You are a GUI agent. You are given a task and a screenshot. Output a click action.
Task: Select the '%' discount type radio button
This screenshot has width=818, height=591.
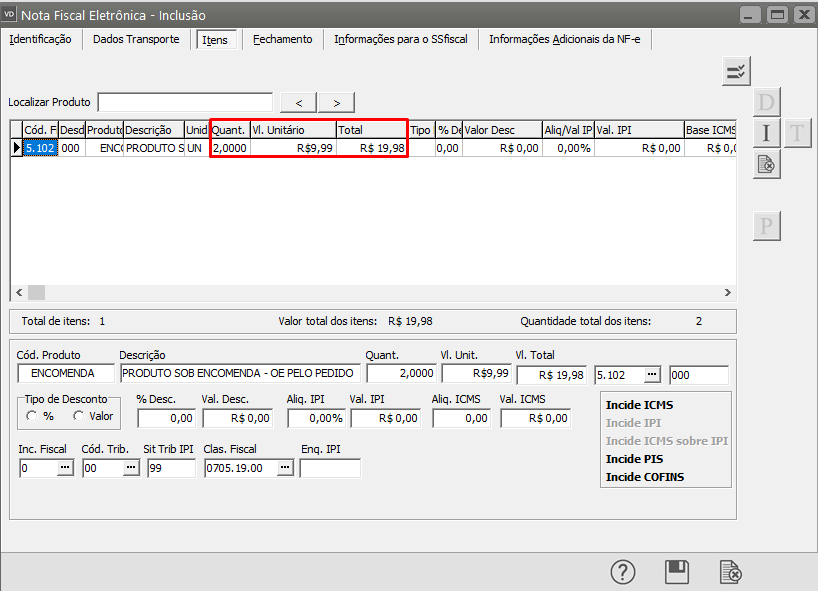[x=32, y=416]
